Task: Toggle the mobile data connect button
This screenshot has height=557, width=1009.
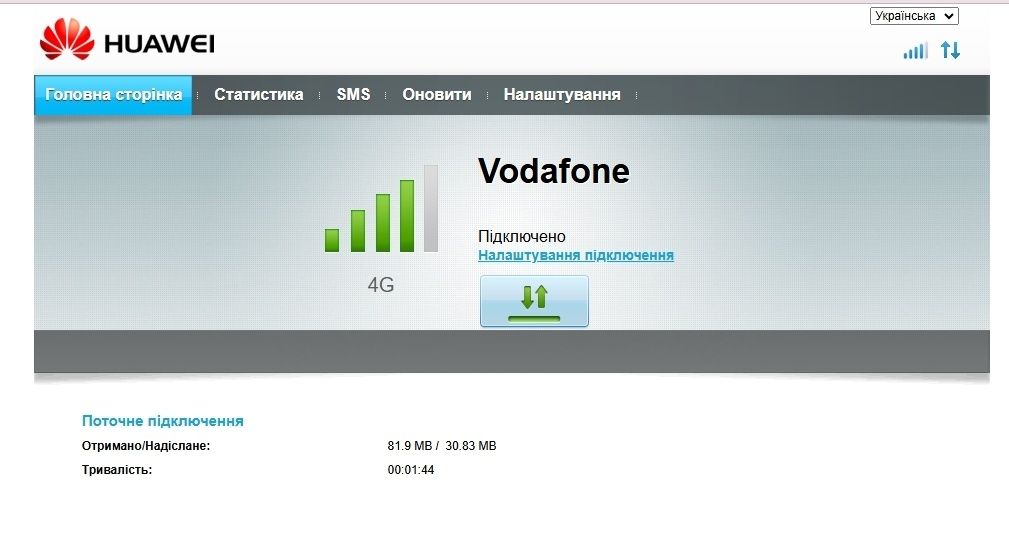Action: coord(534,301)
